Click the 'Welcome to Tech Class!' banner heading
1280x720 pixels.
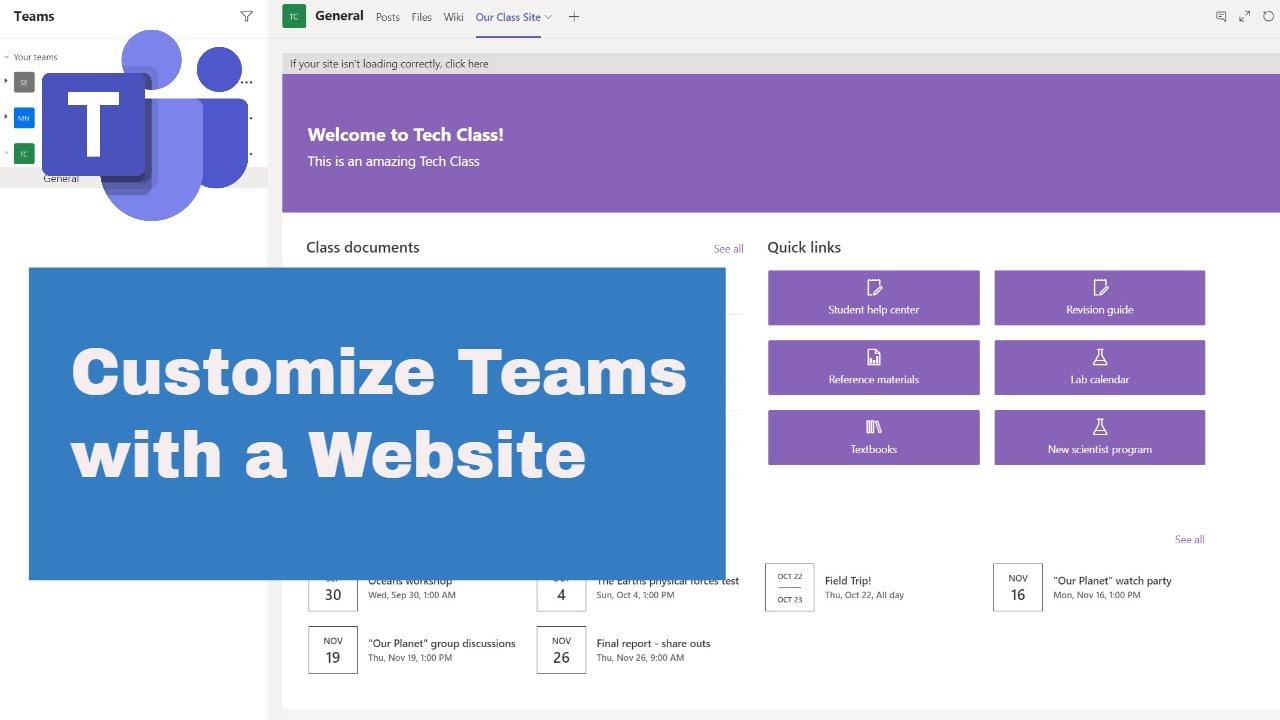pyautogui.click(x=406, y=135)
